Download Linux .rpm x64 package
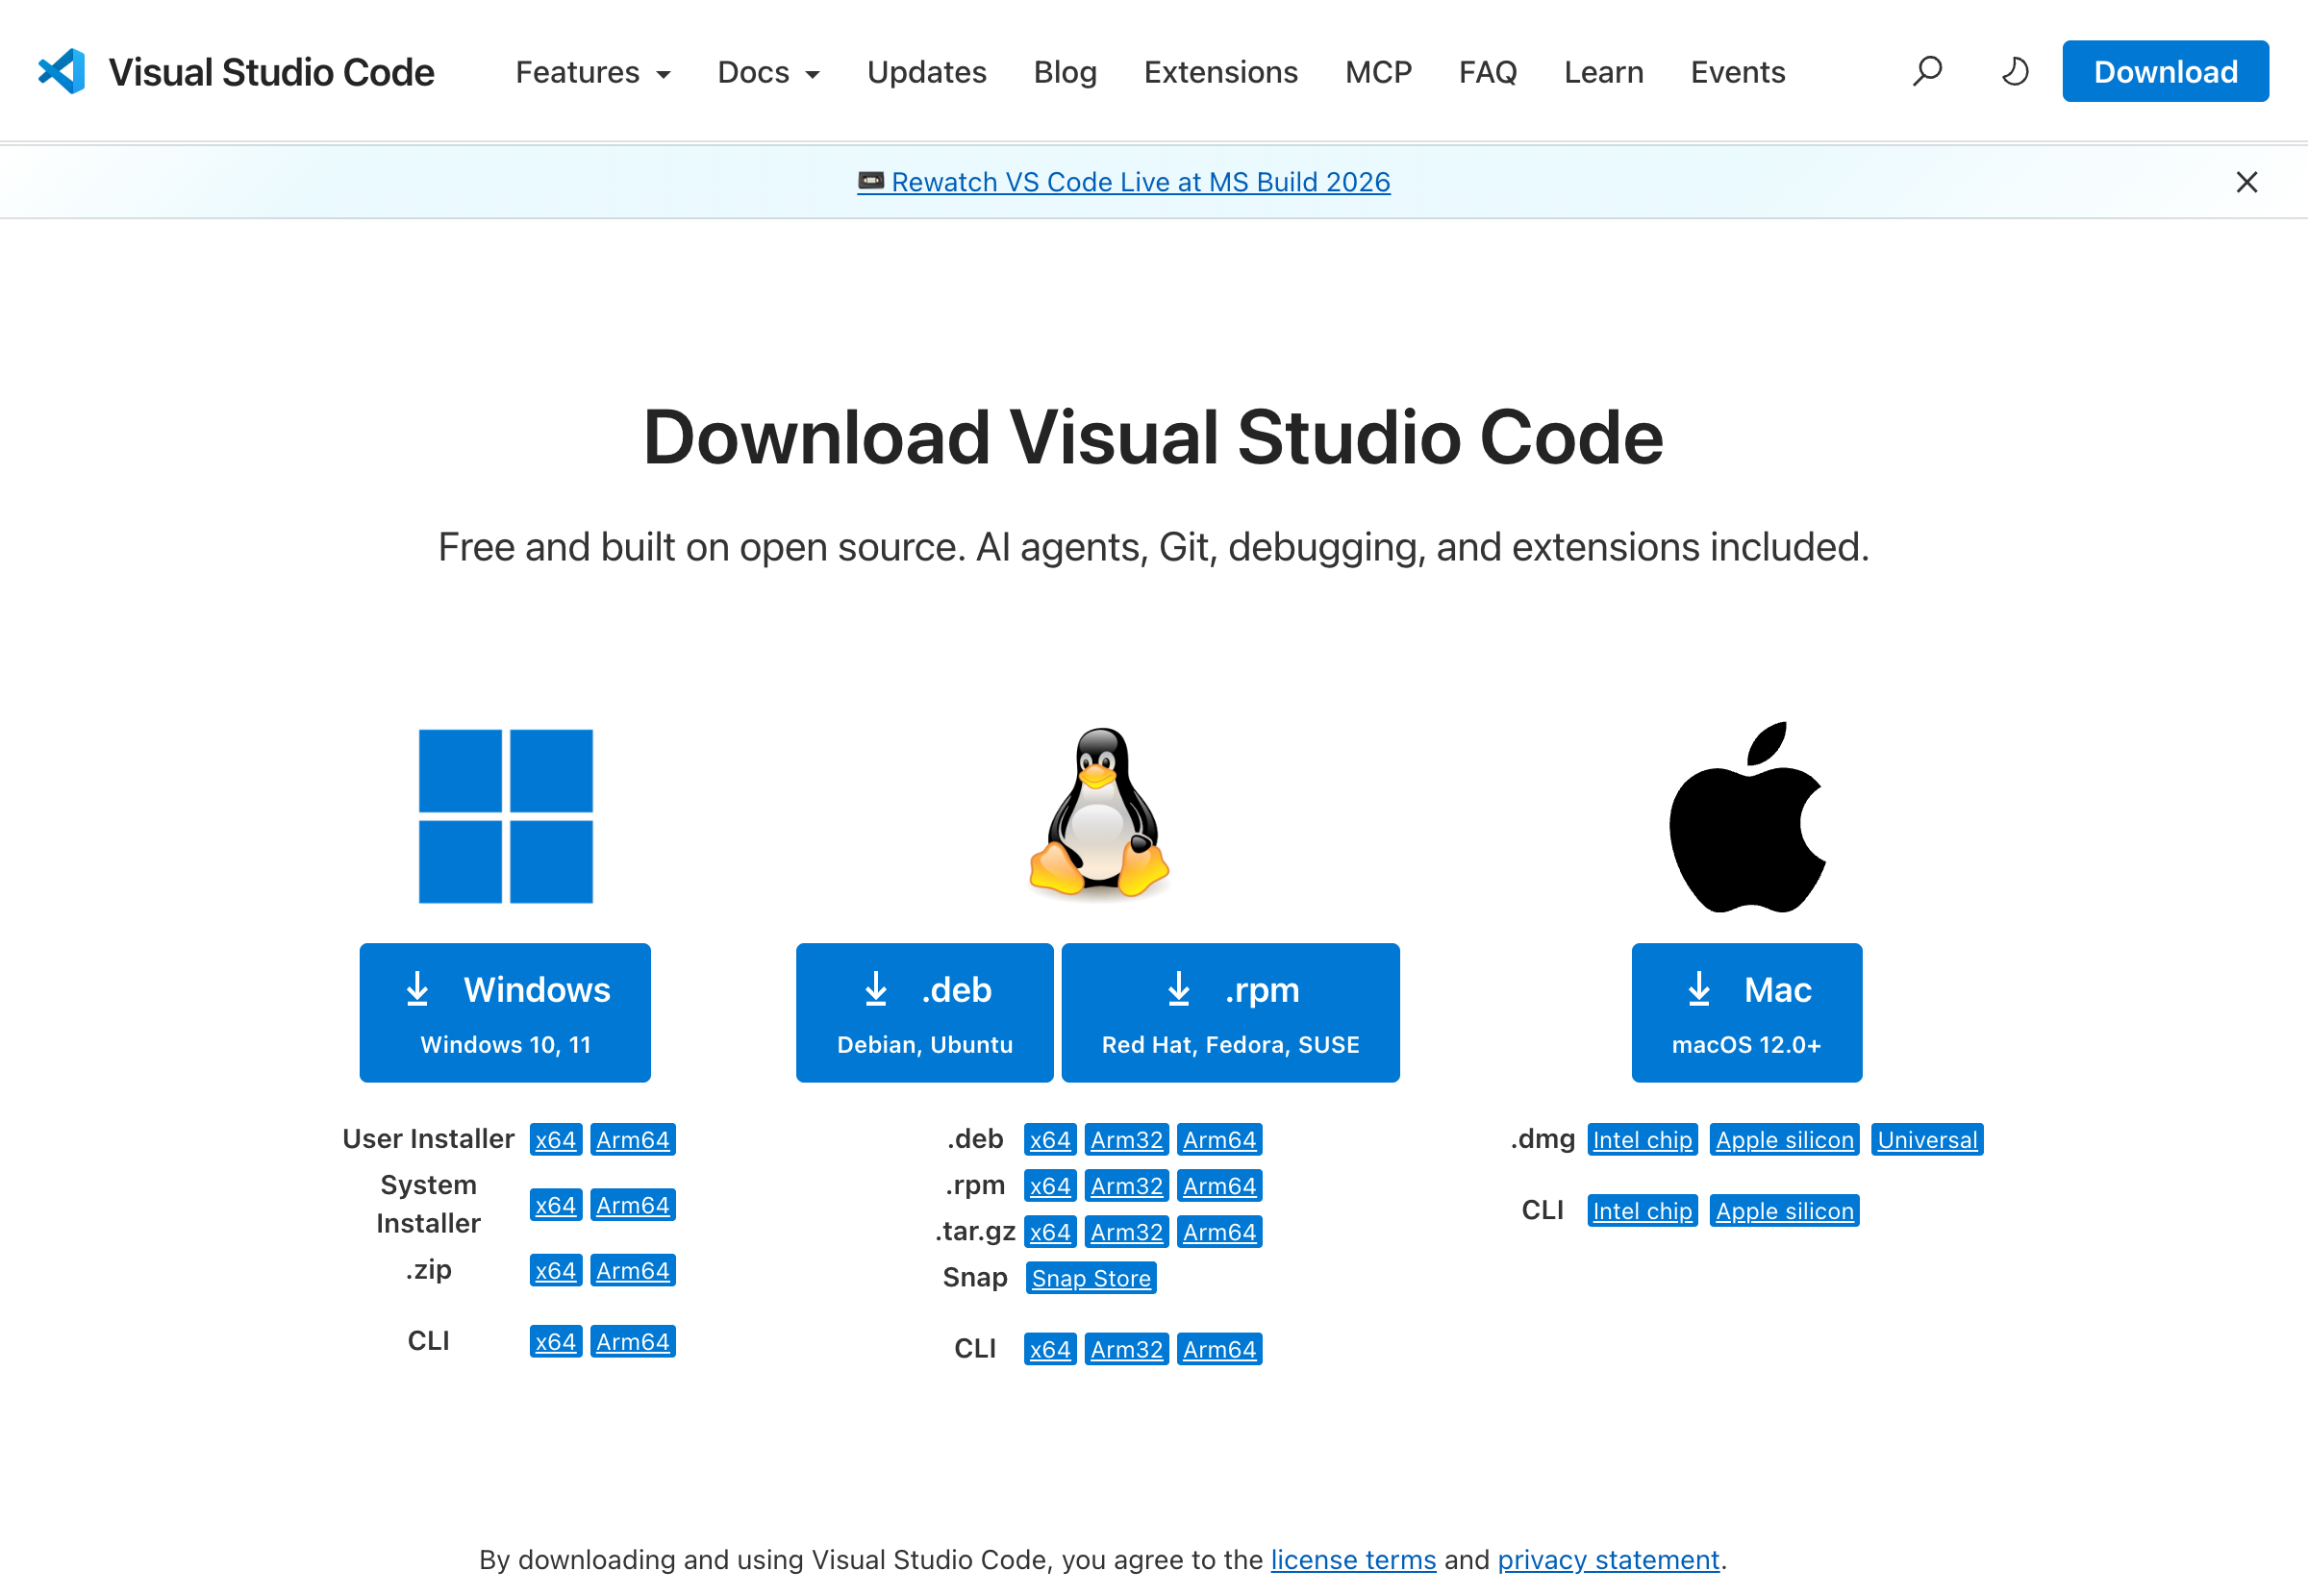The height and width of the screenshot is (1596, 2308). 1050,1185
